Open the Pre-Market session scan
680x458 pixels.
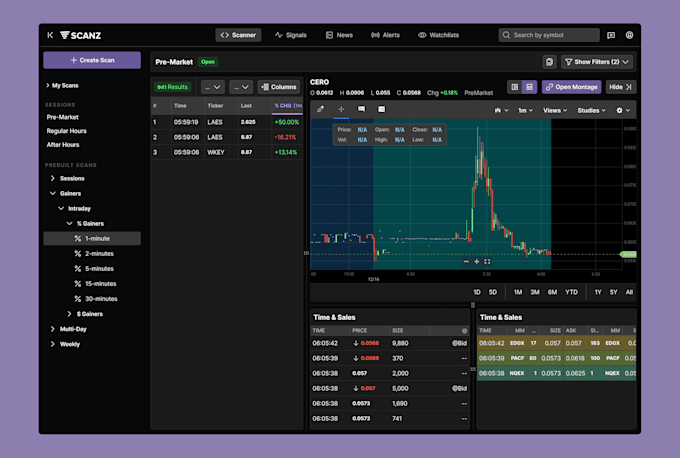click(63, 117)
